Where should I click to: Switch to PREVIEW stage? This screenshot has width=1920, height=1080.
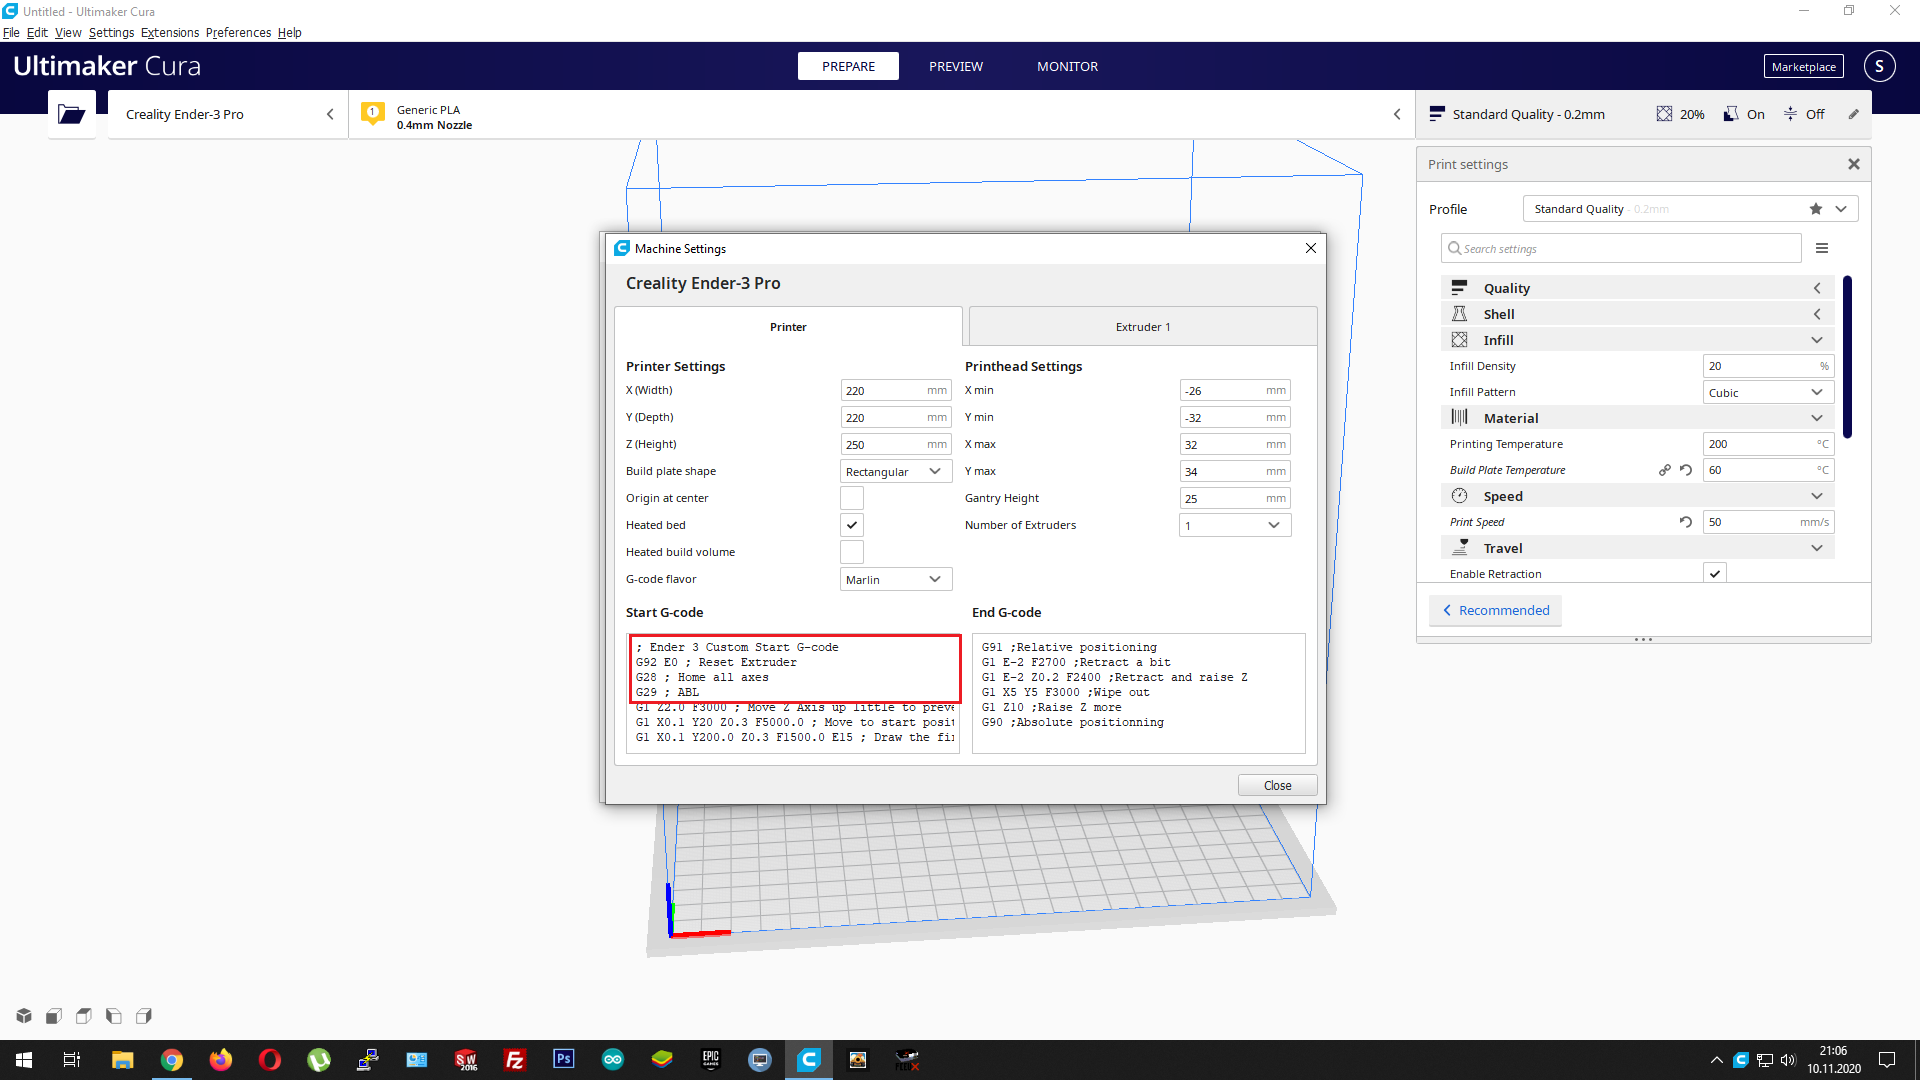(956, 66)
